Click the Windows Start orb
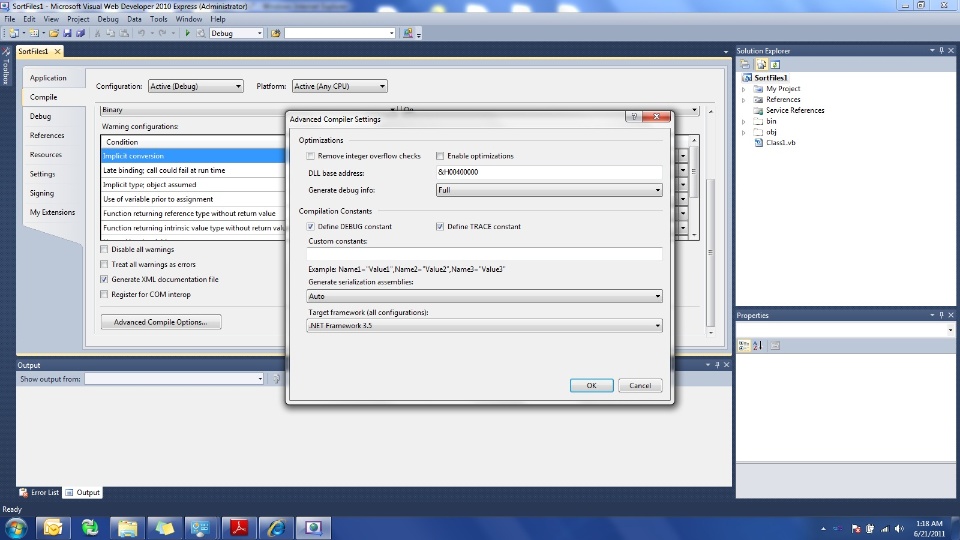This screenshot has width=960, height=540. pos(16,528)
